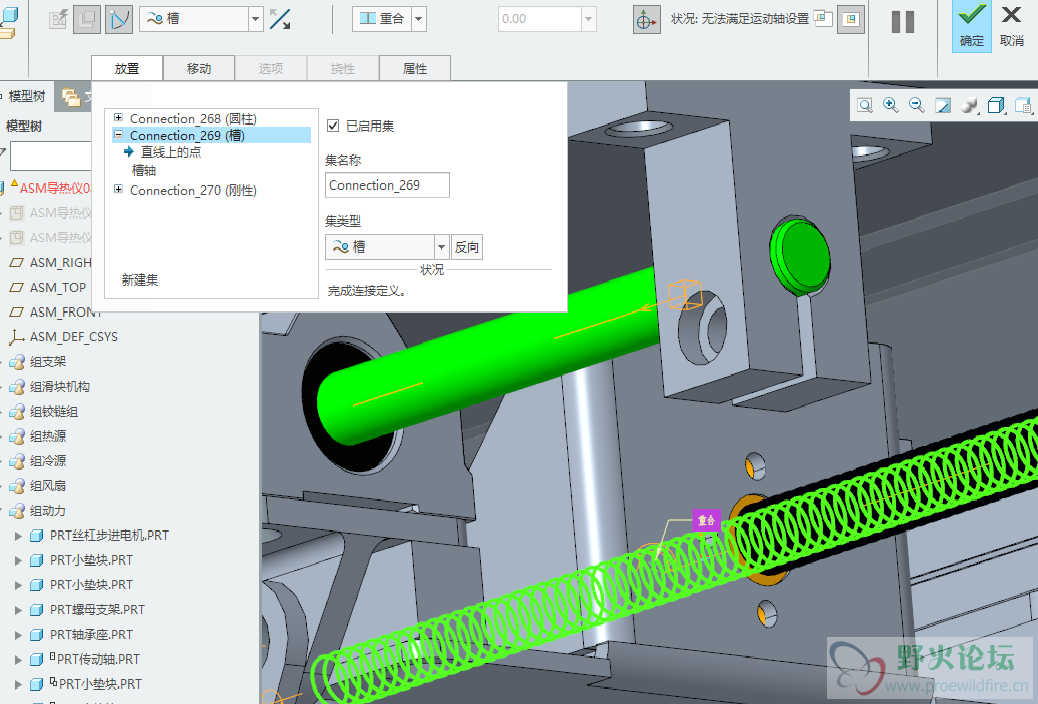1038x704 pixels.
Task: Click the zoom in magnifier icon
Action: pos(891,105)
